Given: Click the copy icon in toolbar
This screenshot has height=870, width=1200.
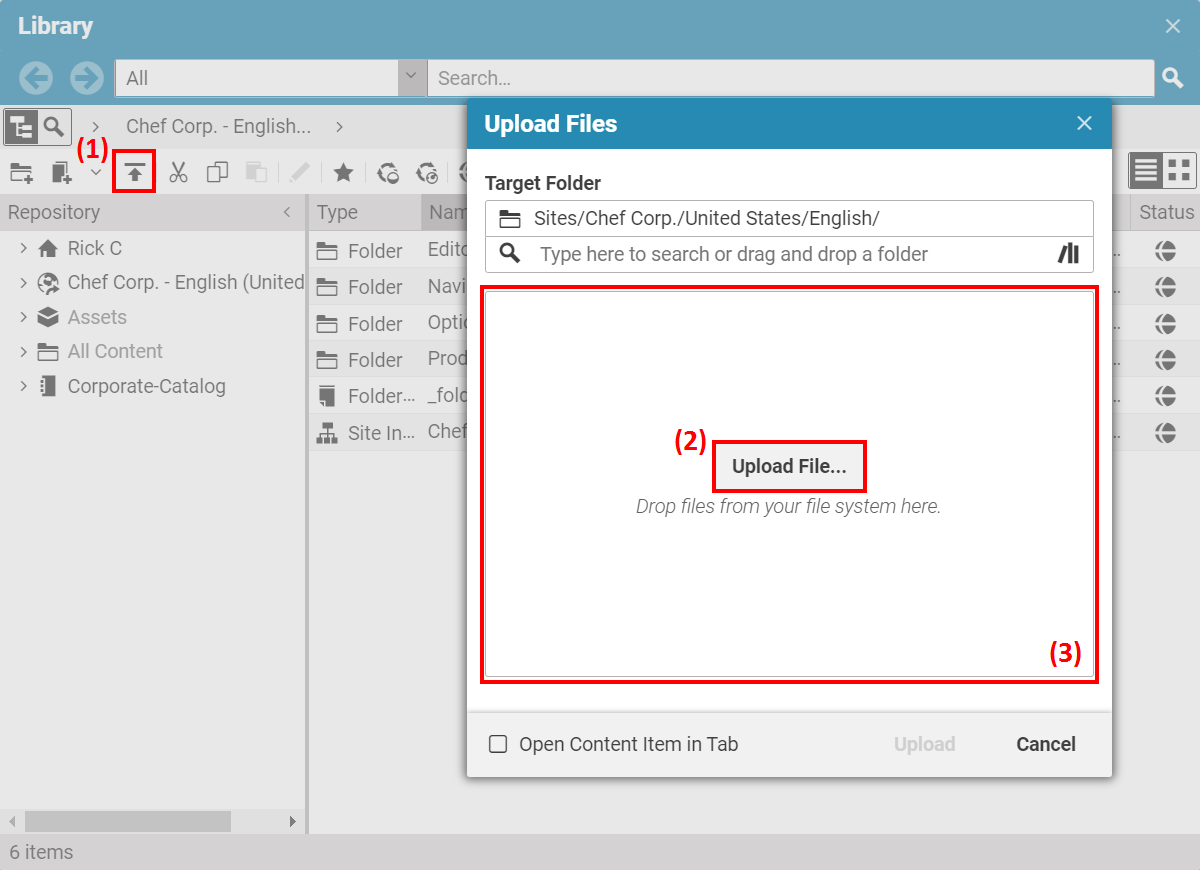Looking at the screenshot, I should 217,172.
